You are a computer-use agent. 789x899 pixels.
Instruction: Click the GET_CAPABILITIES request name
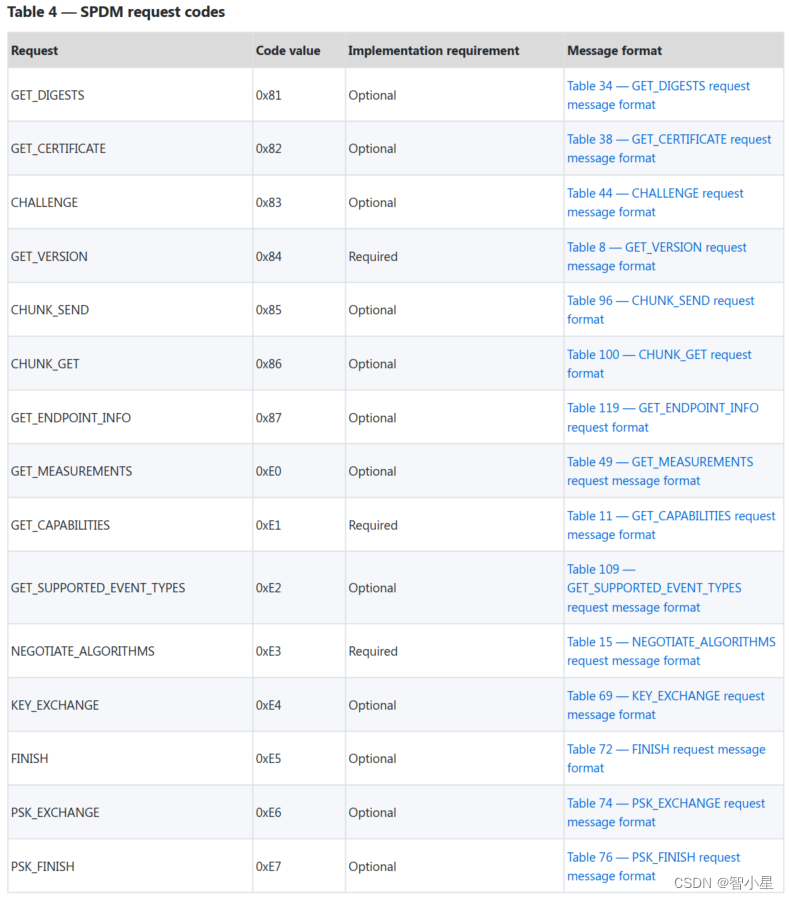pyautogui.click(x=60, y=525)
